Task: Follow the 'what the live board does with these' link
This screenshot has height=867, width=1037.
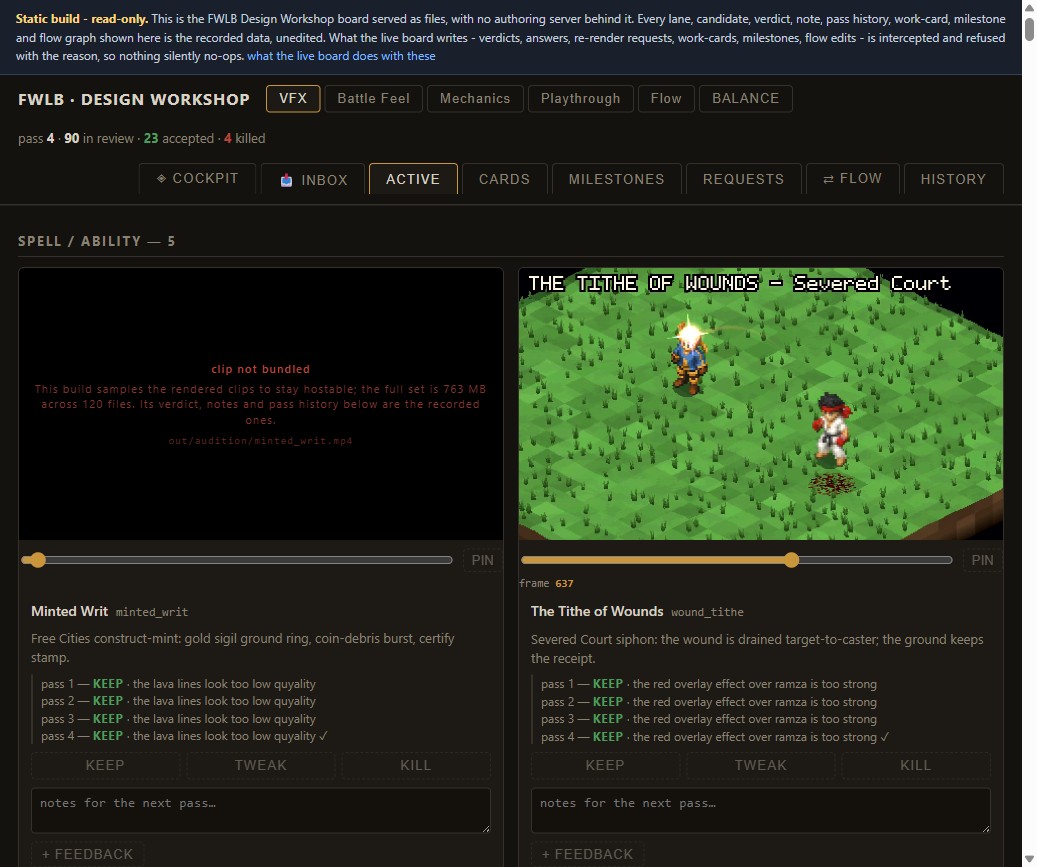Action: pos(341,56)
